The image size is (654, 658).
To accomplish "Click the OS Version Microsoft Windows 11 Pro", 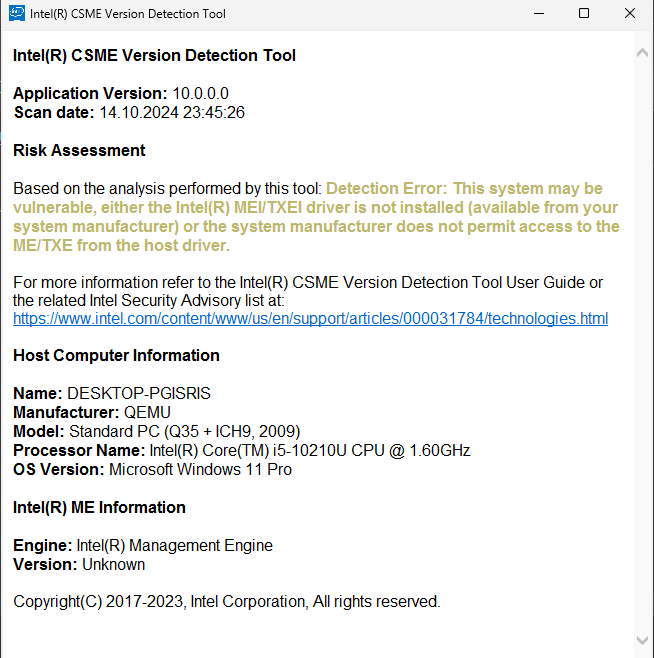I will [x=200, y=469].
